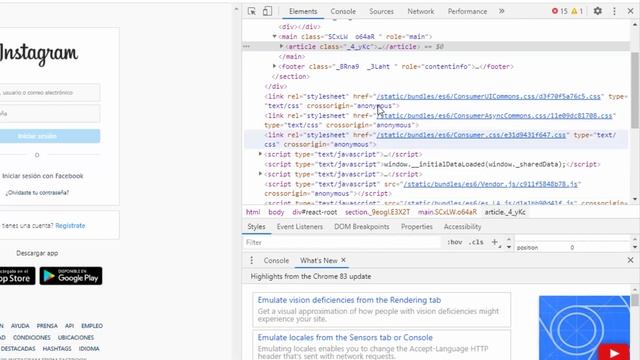This screenshot has height=360, width=640.
Task: Open the drawer three-dot menu beside Console
Action: (251, 260)
